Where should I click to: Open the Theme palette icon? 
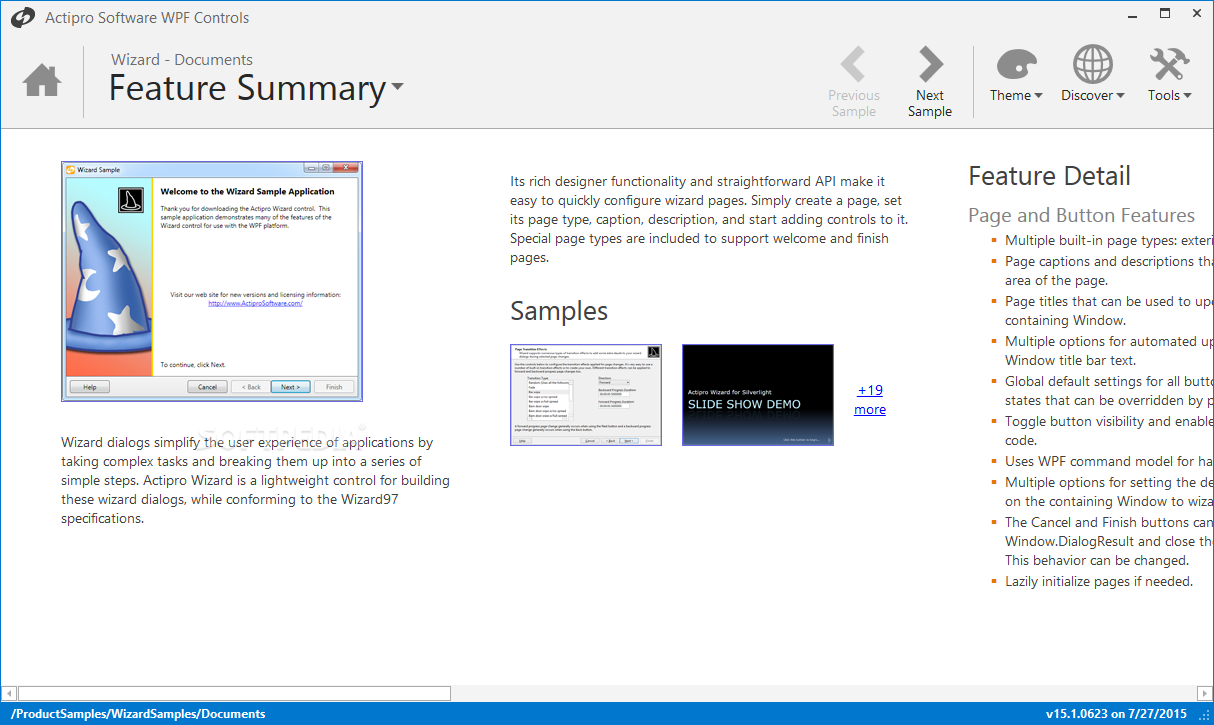[1016, 64]
